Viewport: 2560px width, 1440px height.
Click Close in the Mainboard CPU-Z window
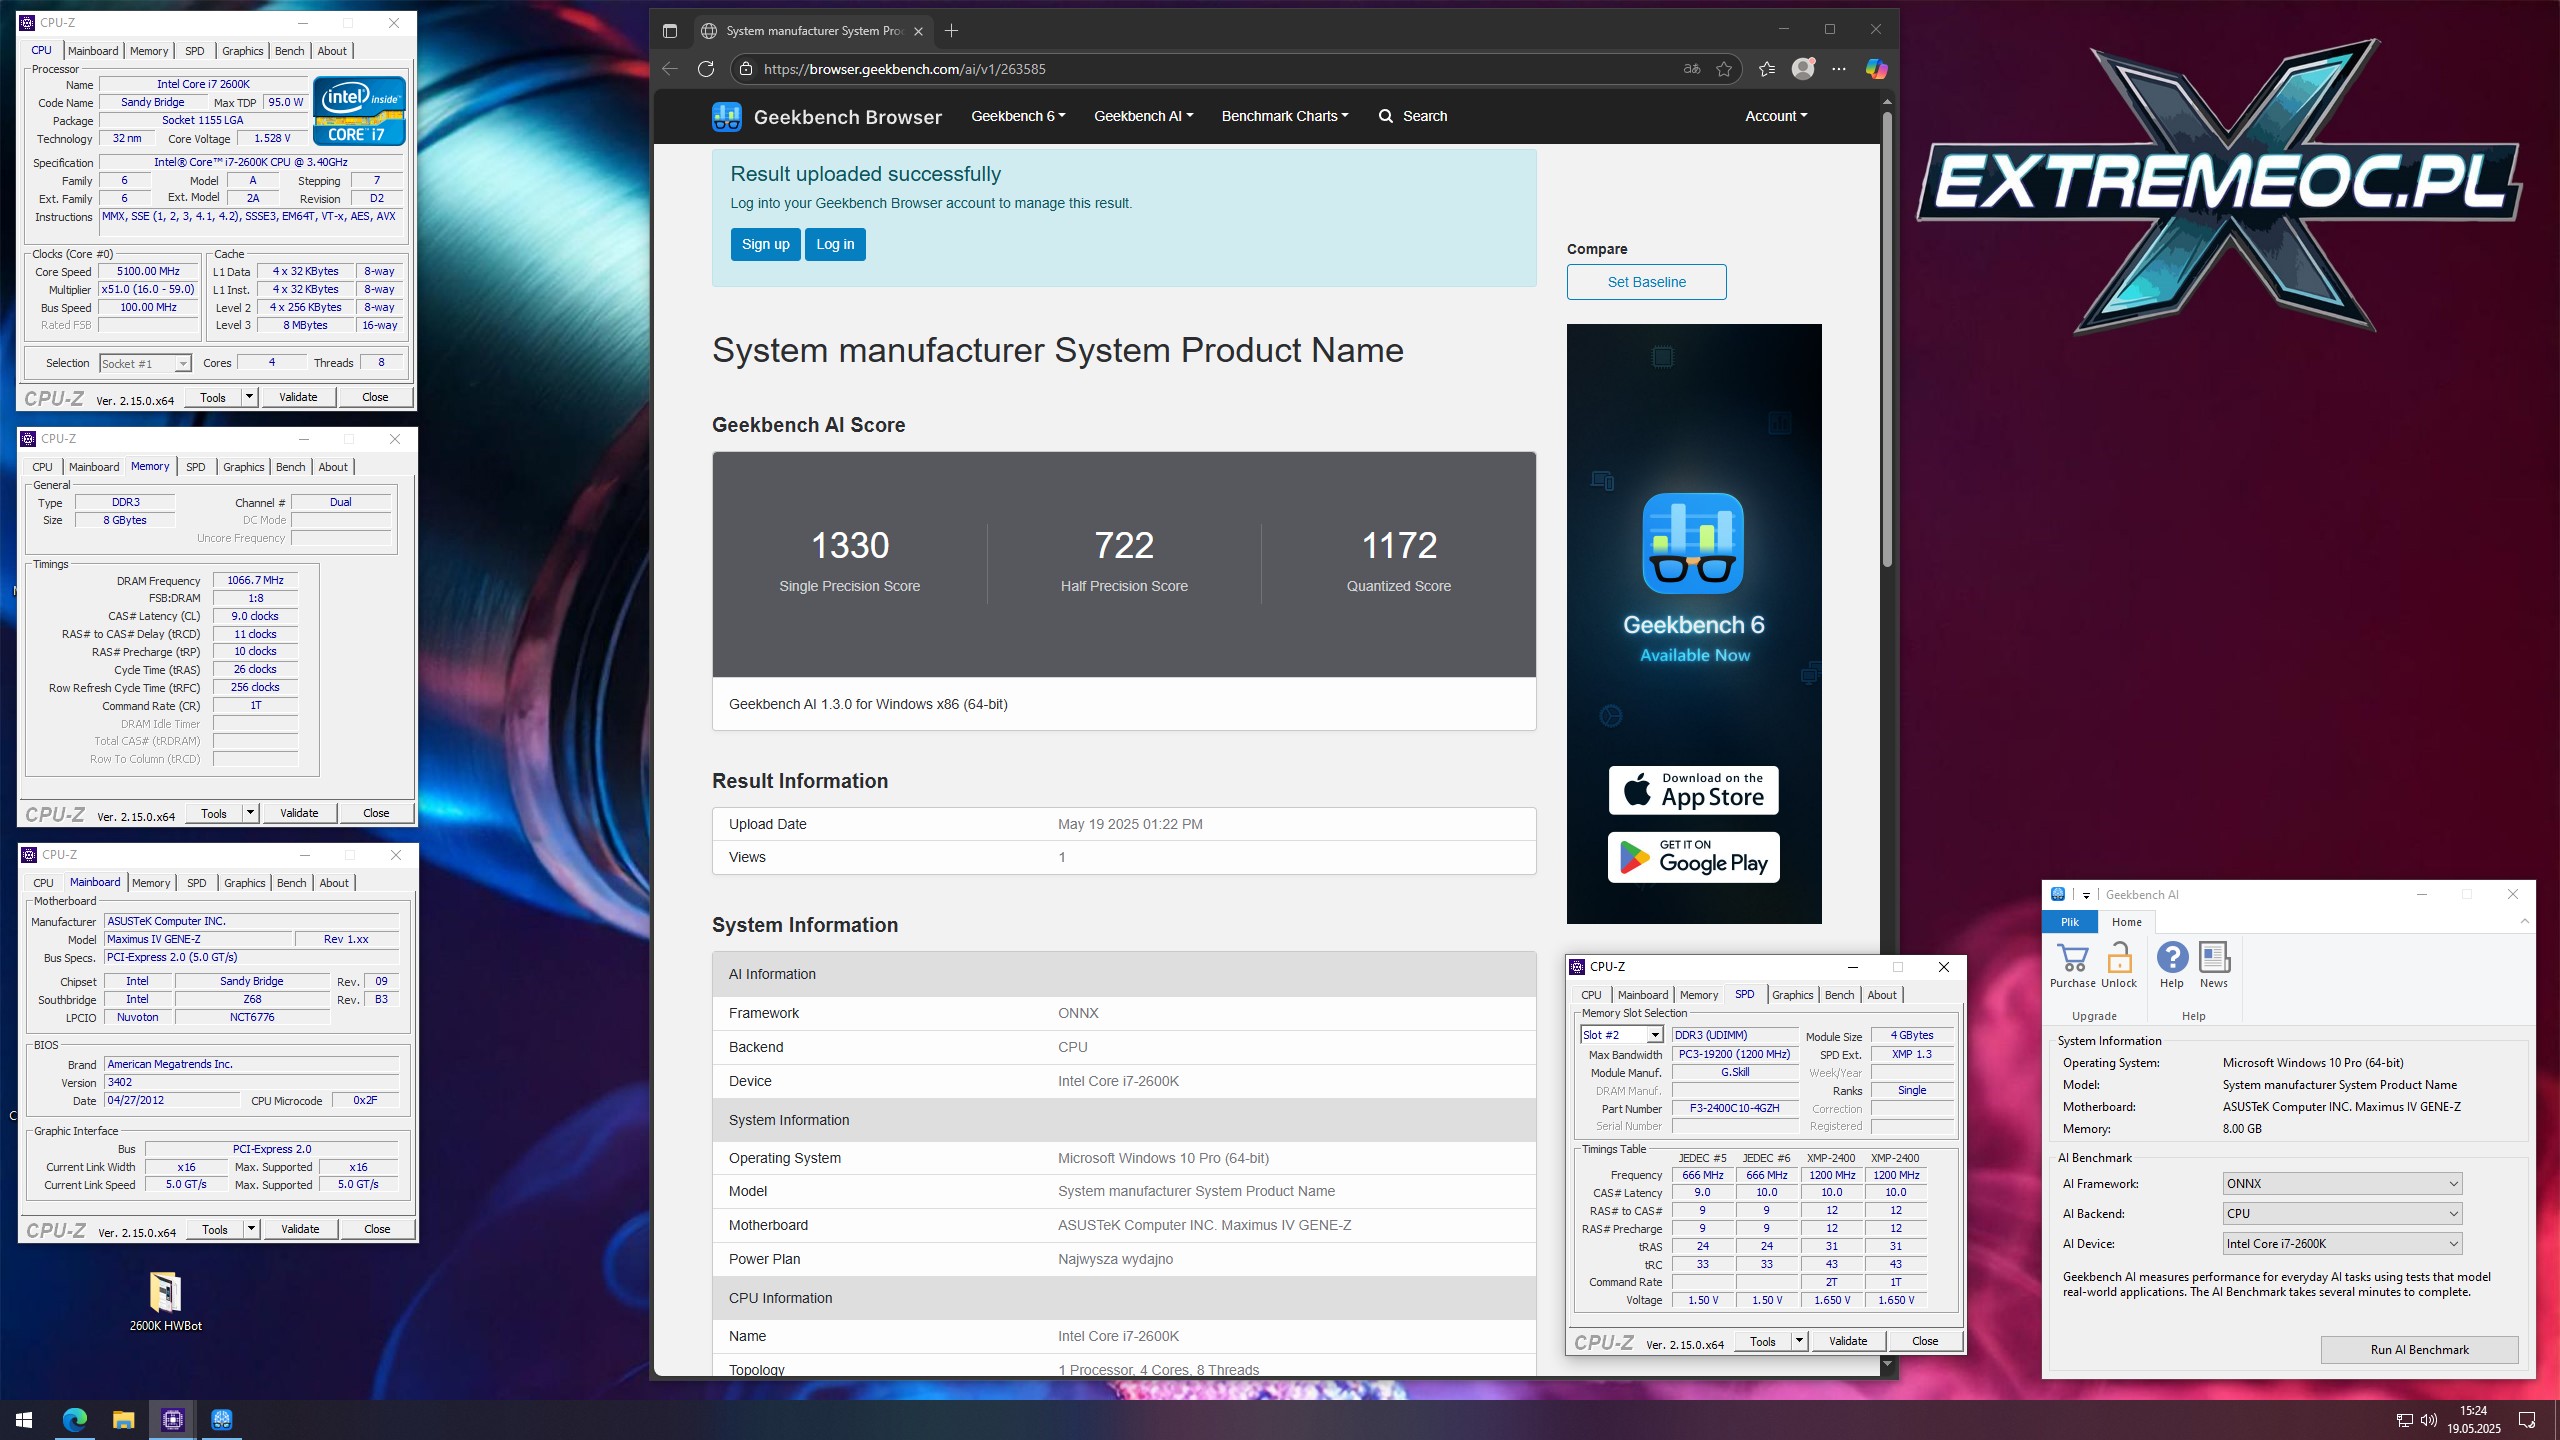coord(377,1229)
